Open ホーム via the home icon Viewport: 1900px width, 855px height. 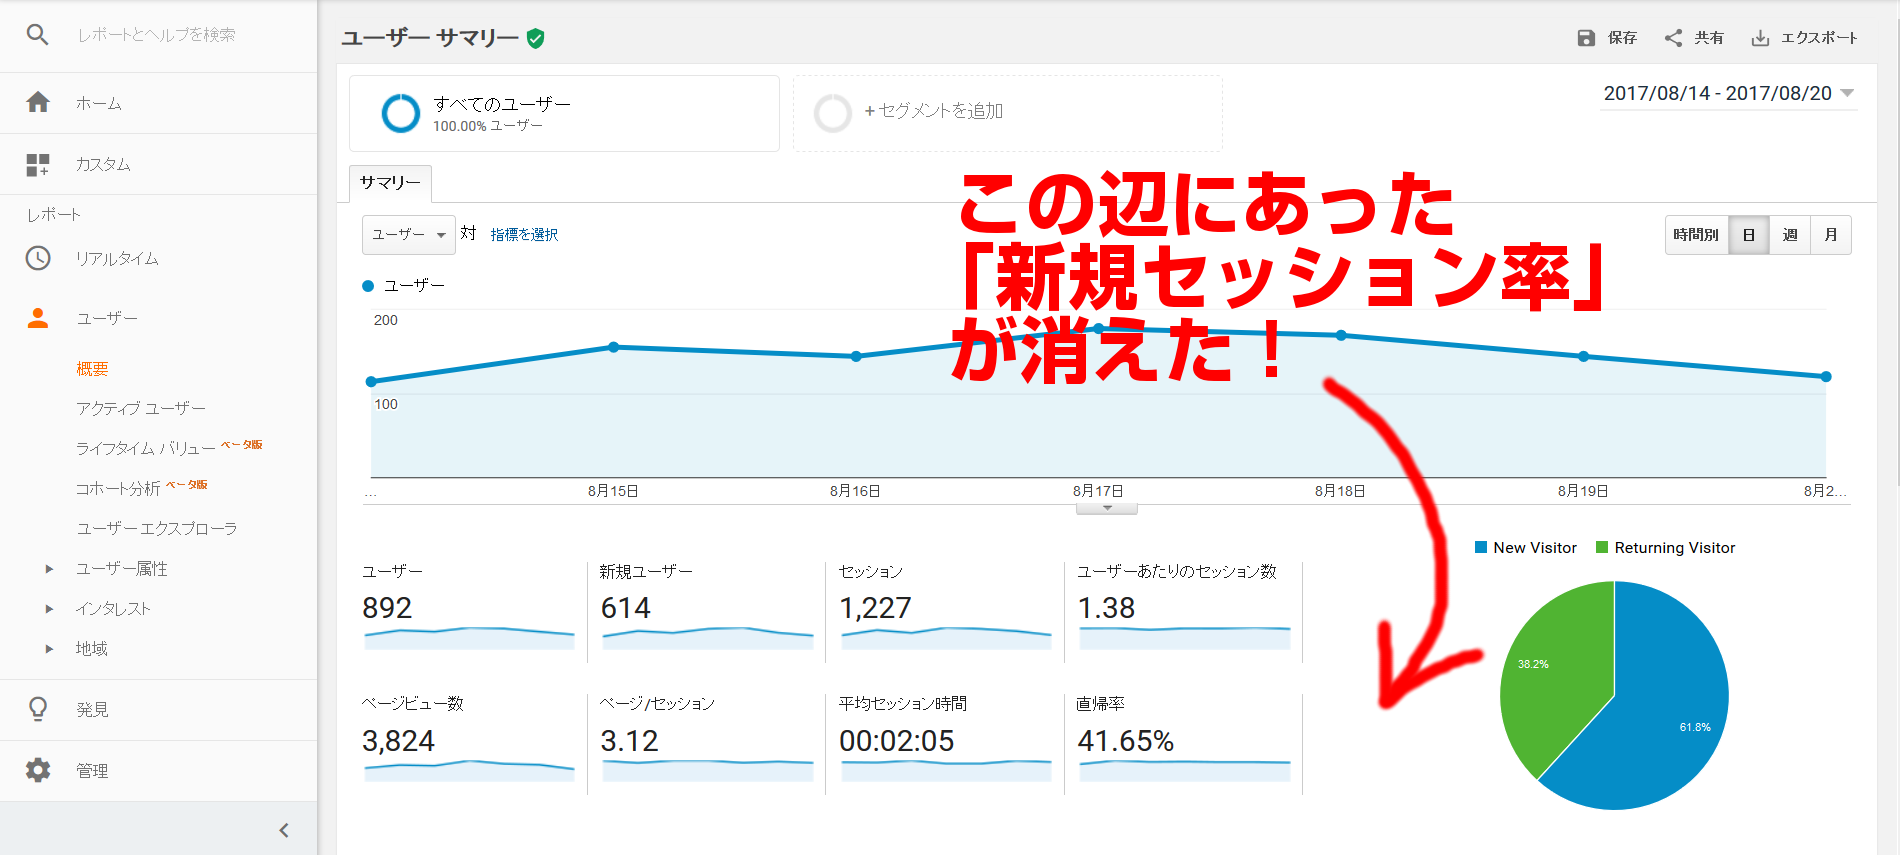point(38,103)
